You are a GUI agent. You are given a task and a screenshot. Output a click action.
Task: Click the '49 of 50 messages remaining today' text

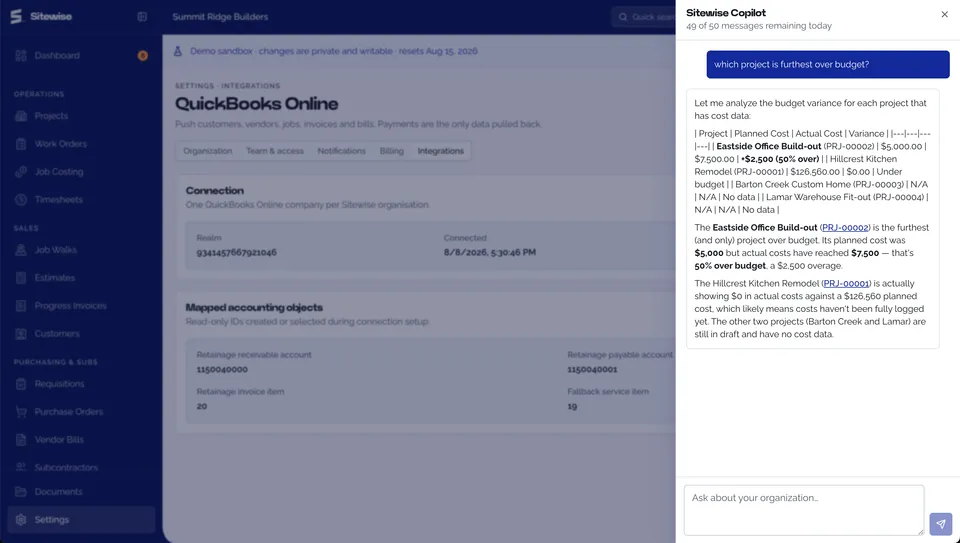pos(759,26)
